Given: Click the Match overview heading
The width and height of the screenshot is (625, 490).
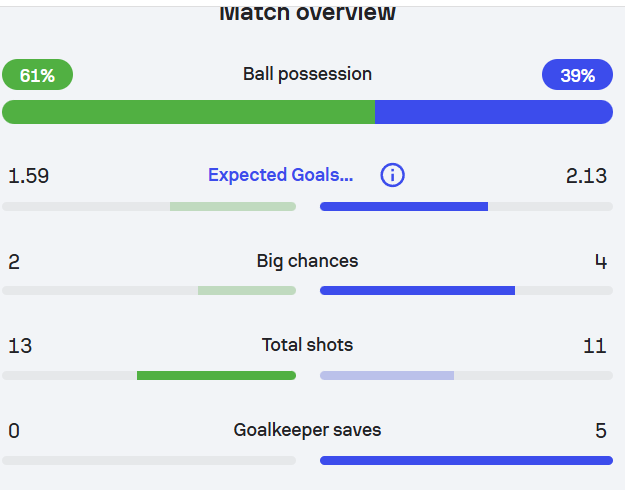Looking at the screenshot, I should (307, 13).
